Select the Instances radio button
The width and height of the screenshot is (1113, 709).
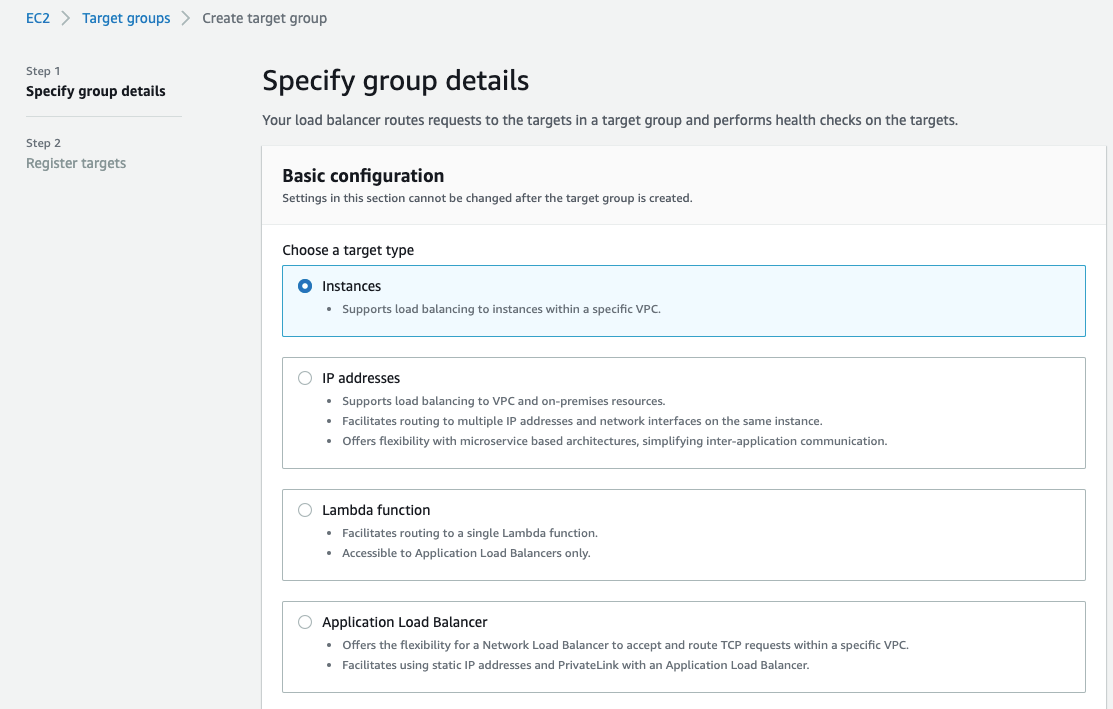(x=305, y=286)
